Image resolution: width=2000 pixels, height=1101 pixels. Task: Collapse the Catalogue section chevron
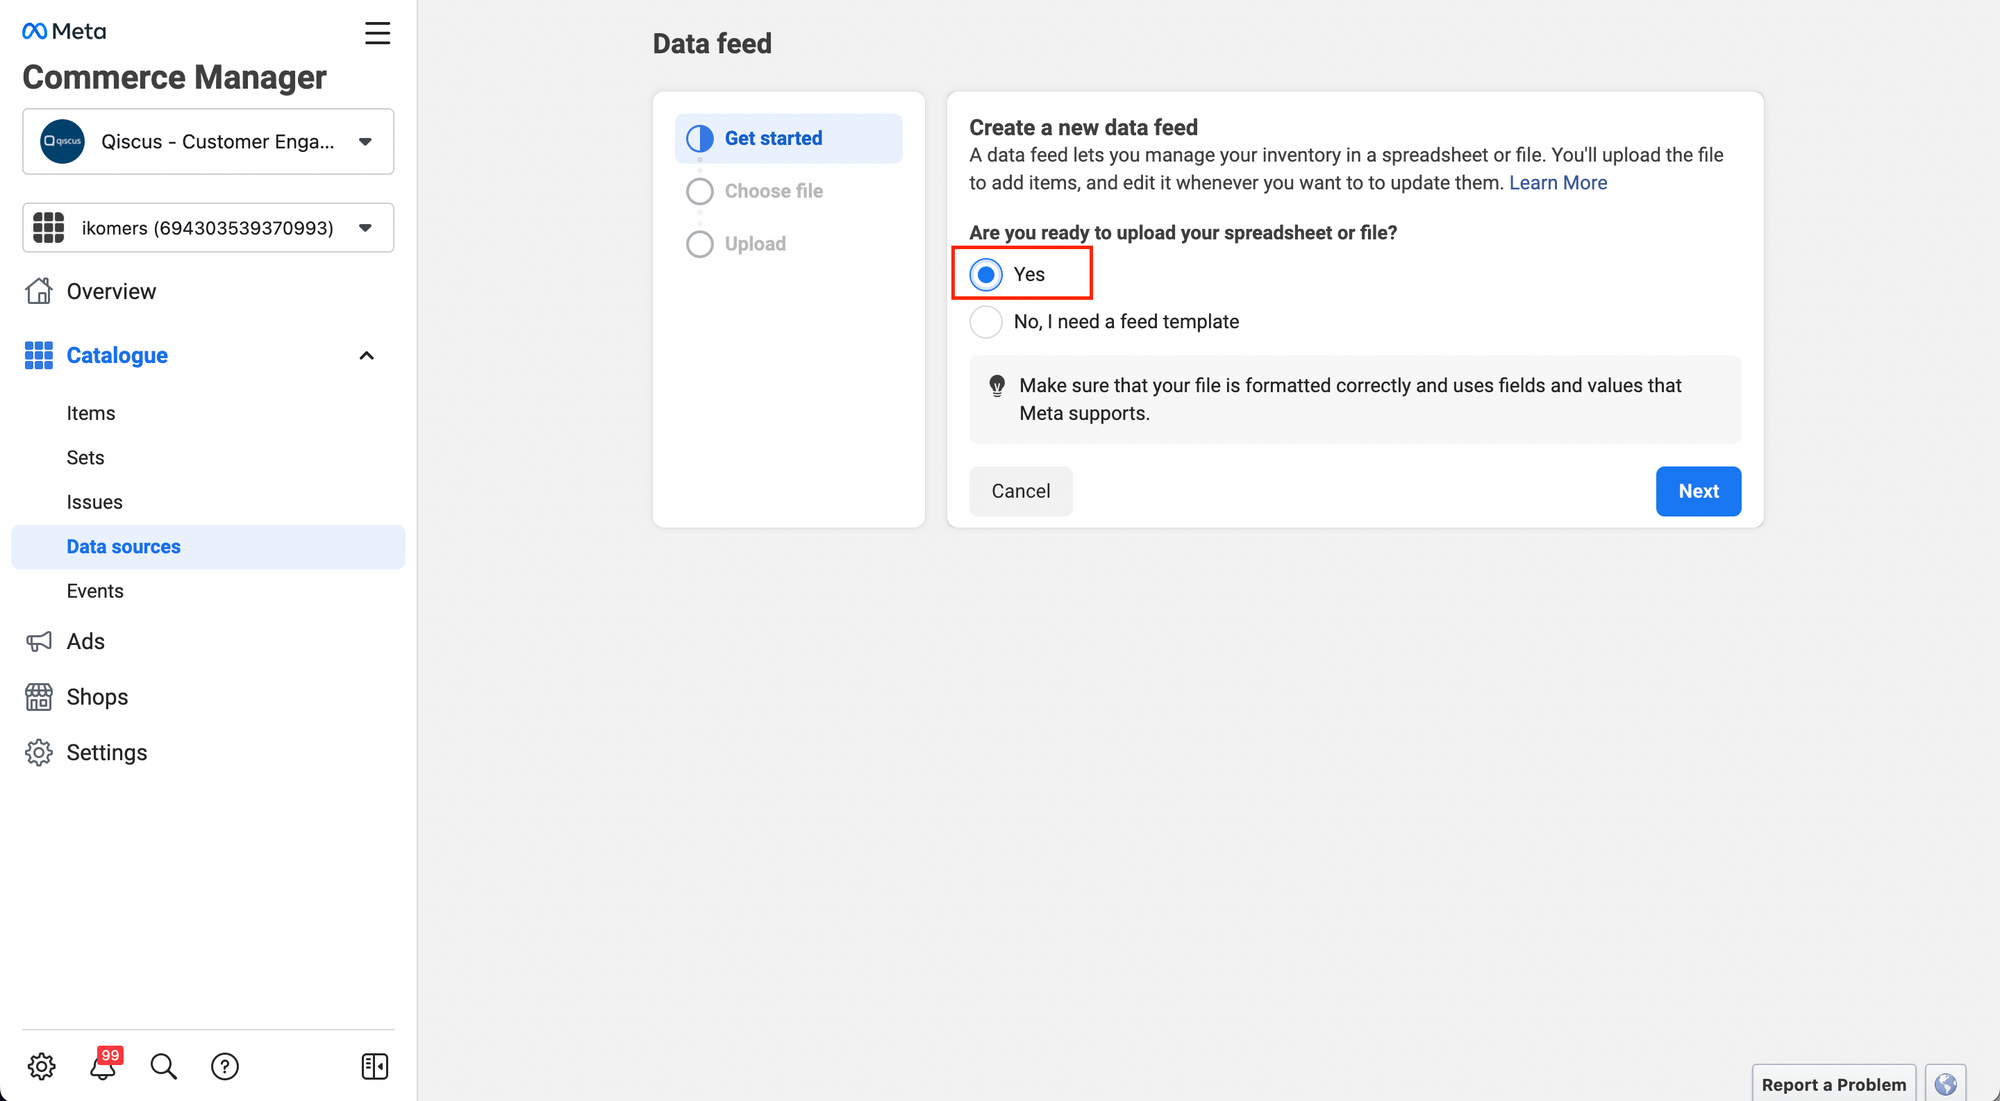[366, 356]
